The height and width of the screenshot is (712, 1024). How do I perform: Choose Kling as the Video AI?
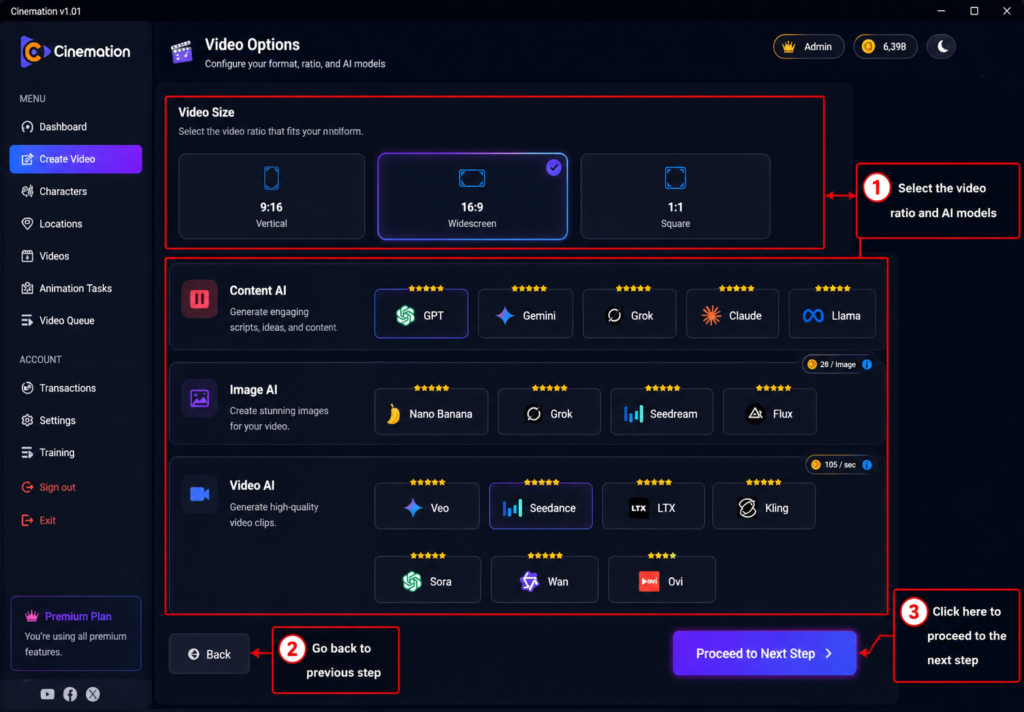764,506
